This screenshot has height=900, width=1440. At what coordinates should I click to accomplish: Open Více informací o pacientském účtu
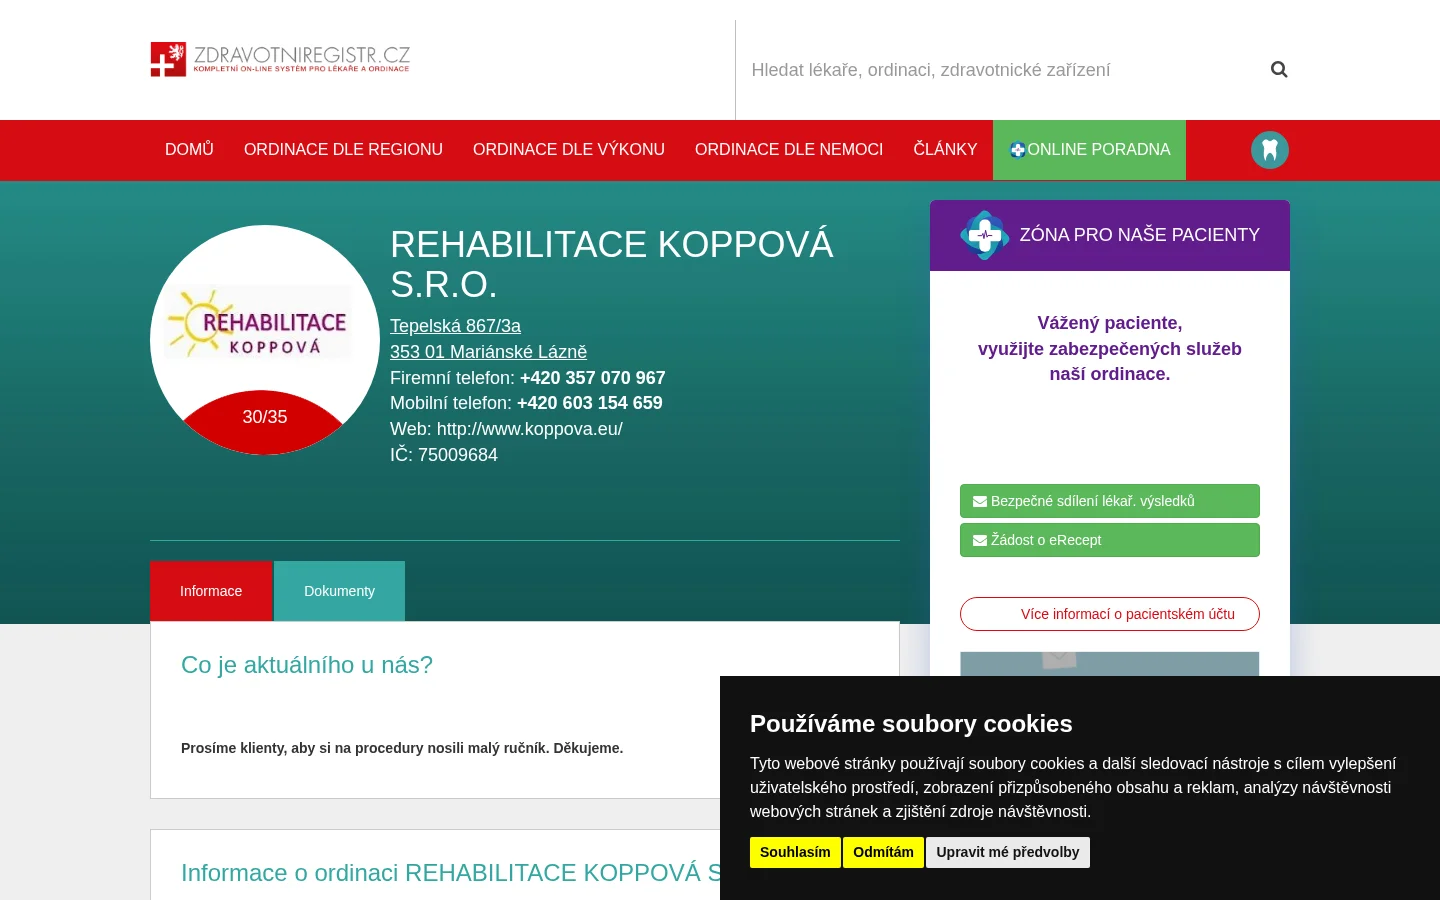1110,614
